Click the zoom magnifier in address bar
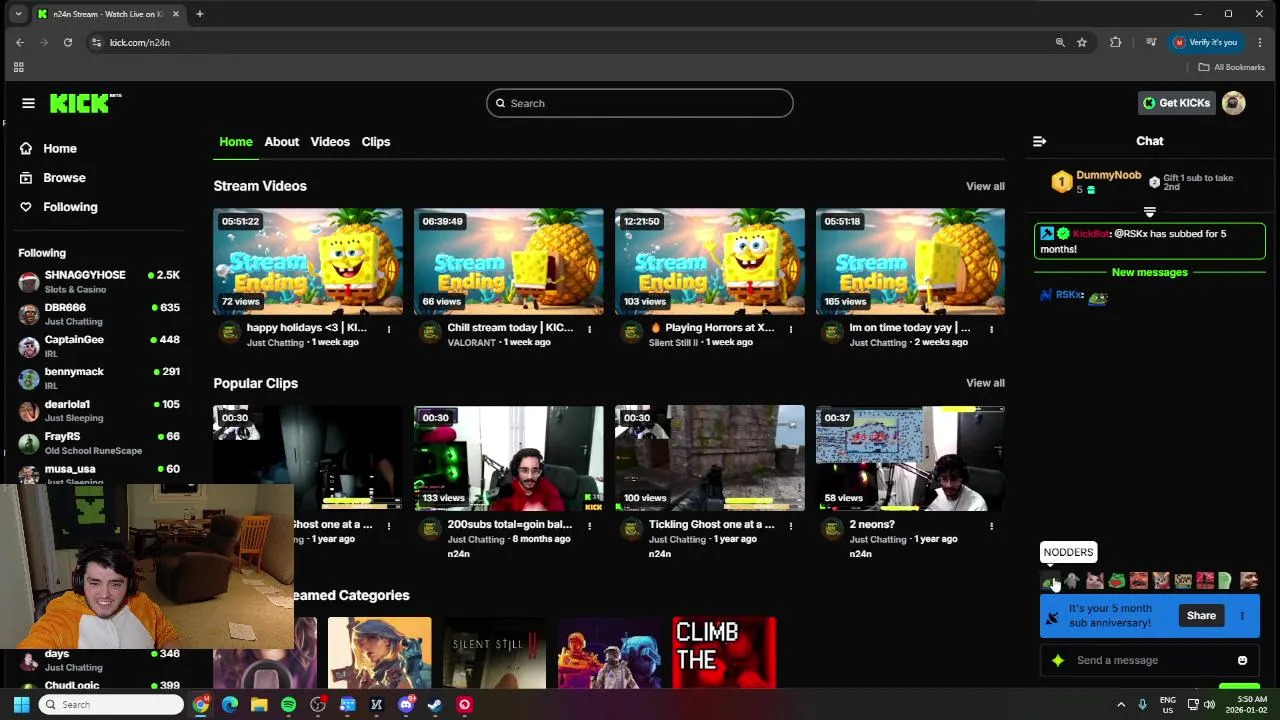The image size is (1280, 720). tap(1060, 42)
